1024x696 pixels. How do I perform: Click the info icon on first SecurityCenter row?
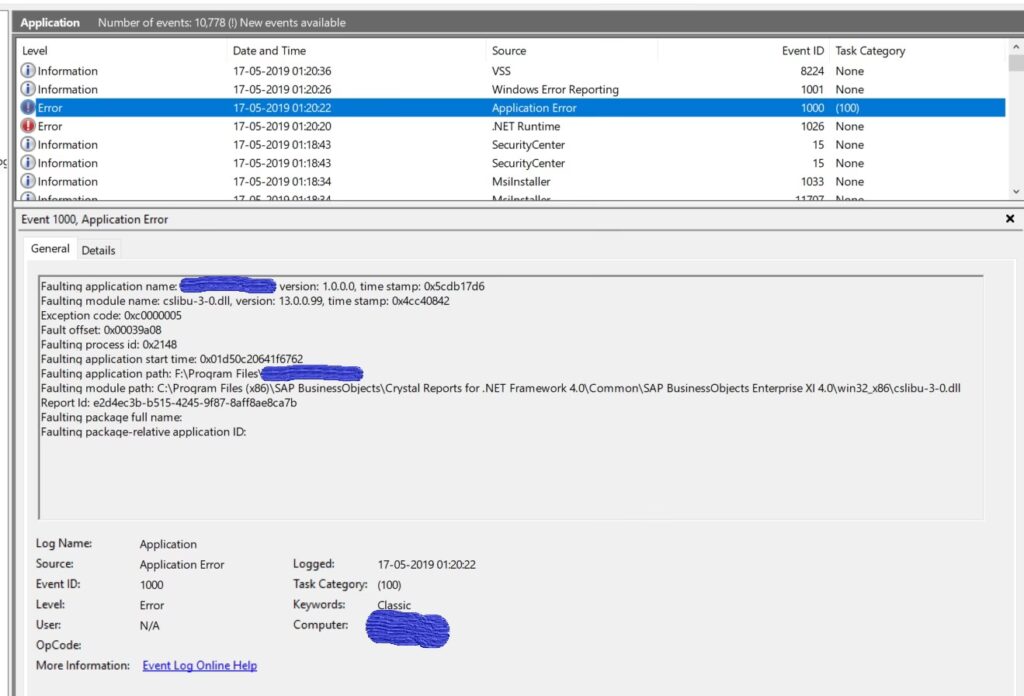click(x=28, y=145)
